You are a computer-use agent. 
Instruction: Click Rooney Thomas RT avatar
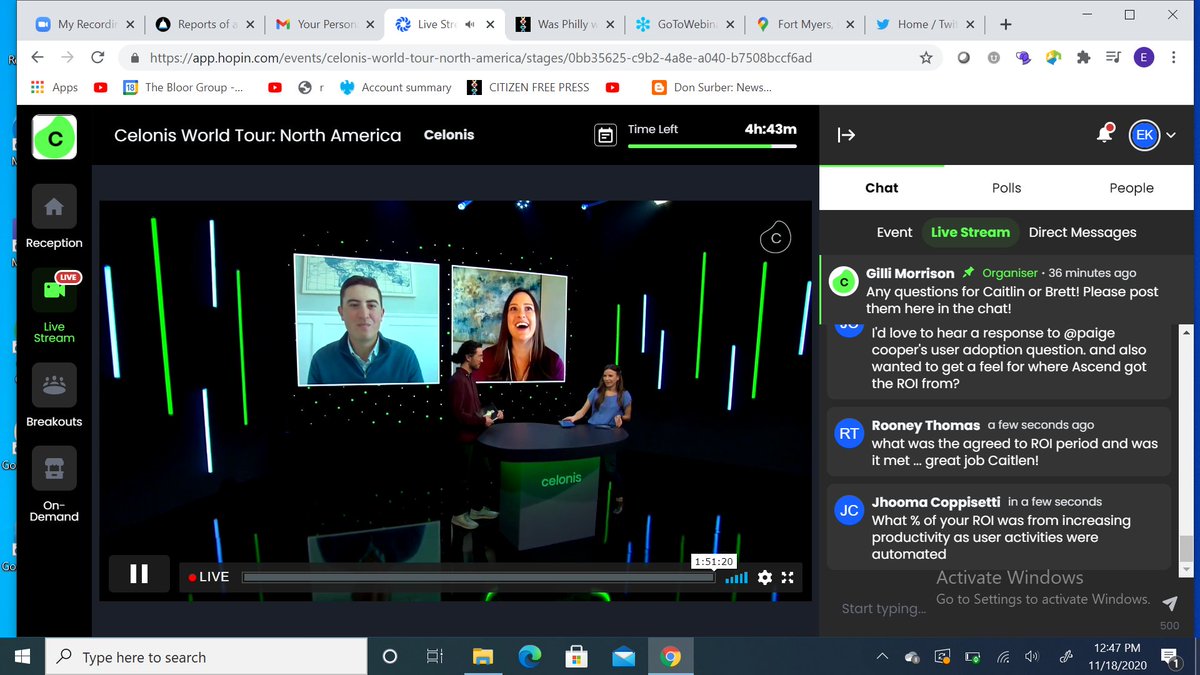(849, 433)
